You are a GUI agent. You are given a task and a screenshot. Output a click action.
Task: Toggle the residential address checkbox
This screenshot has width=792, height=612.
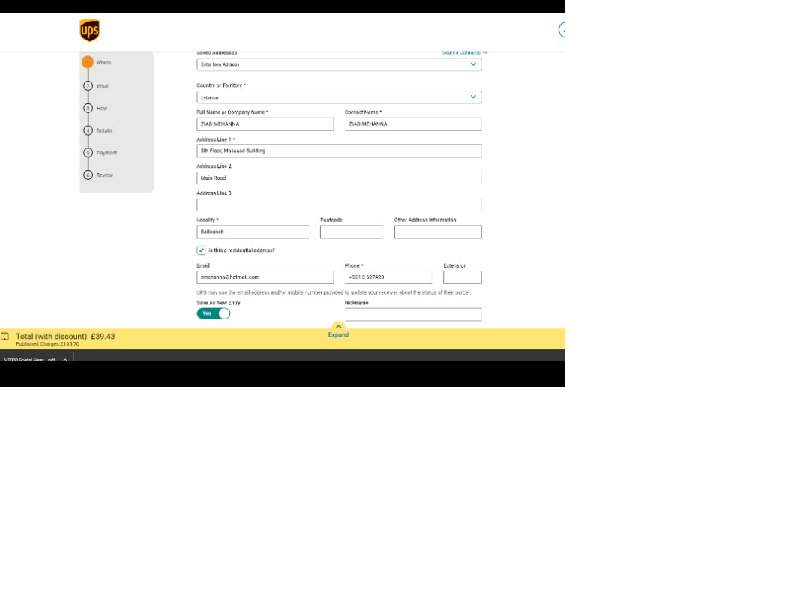[x=201, y=250]
